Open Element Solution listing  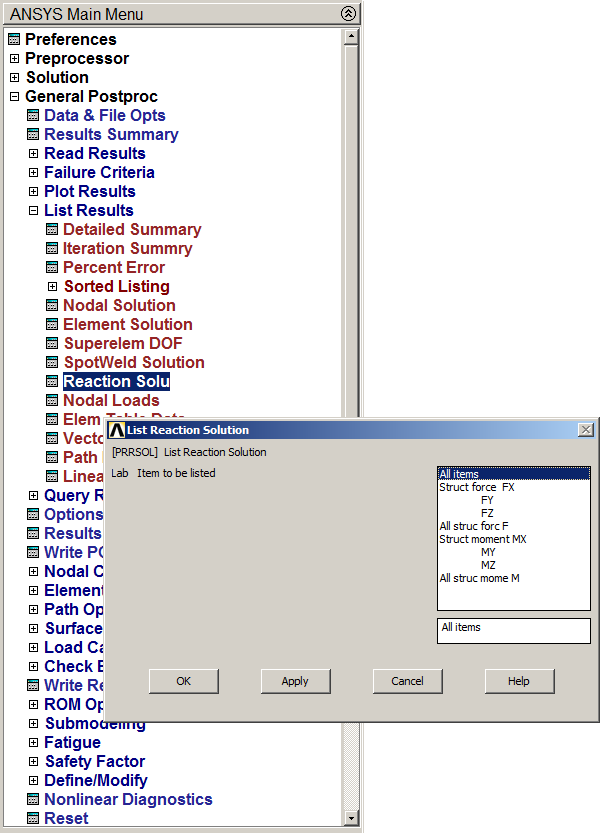click(127, 325)
